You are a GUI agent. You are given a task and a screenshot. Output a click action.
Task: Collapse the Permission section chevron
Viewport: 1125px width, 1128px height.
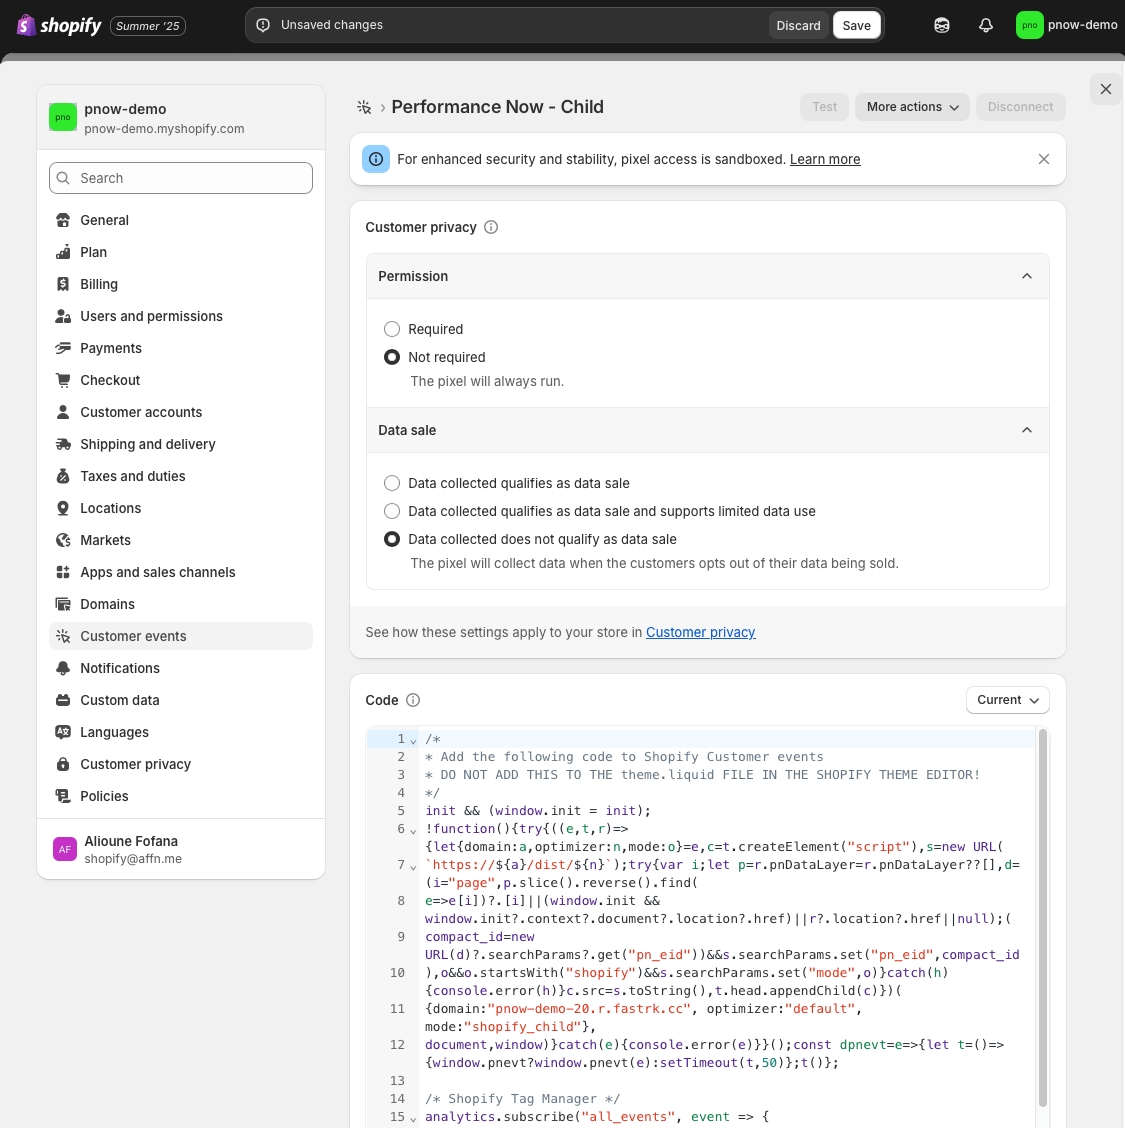click(x=1027, y=276)
